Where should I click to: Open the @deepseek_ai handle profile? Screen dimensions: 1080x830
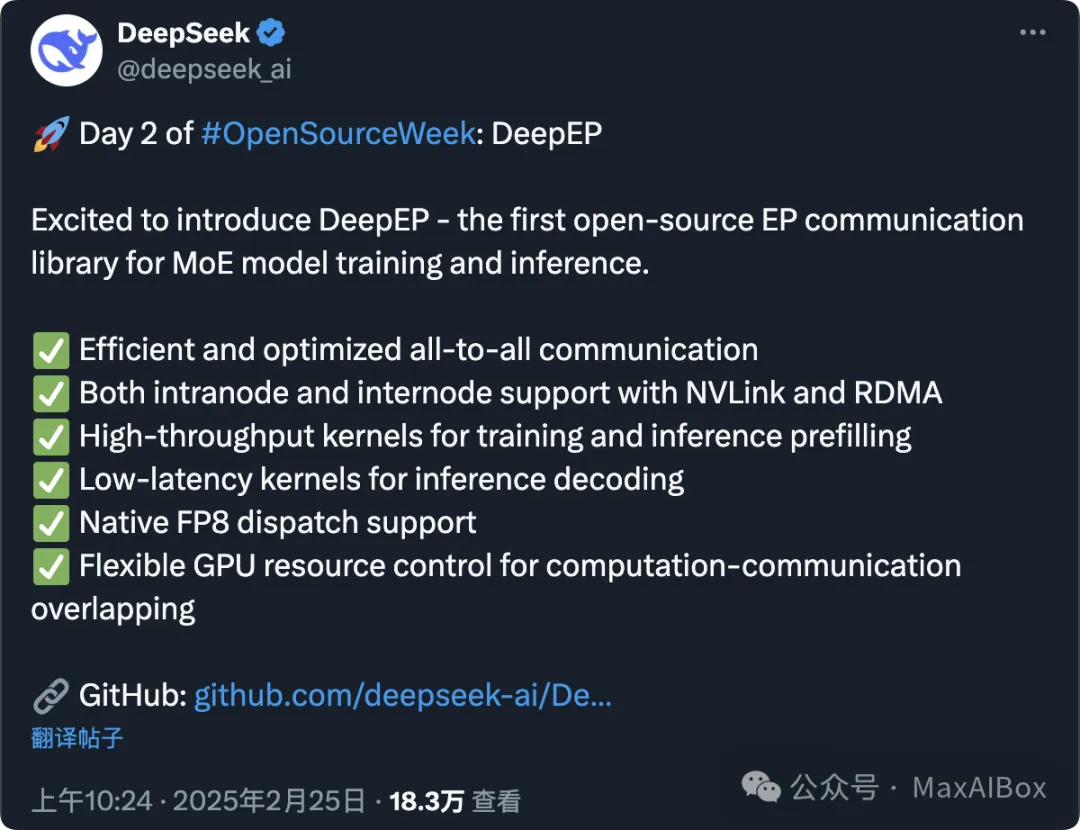(204, 69)
